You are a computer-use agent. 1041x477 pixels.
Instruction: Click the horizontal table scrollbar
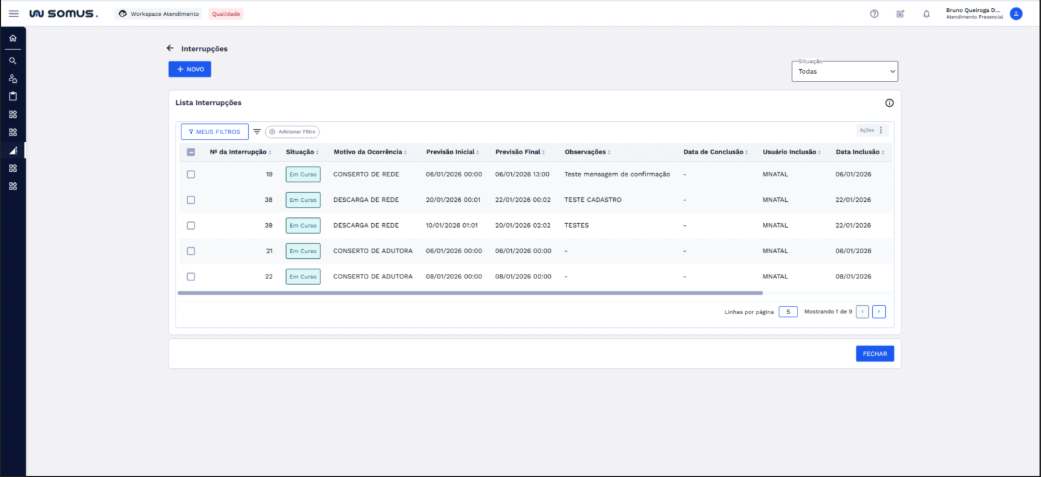tap(470, 293)
